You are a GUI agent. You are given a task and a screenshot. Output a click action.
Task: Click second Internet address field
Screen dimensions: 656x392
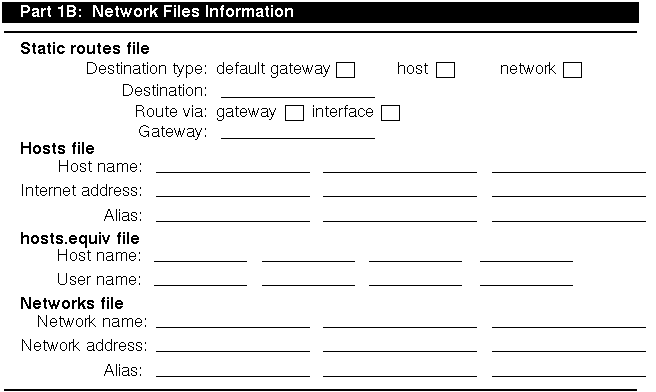click(400, 190)
